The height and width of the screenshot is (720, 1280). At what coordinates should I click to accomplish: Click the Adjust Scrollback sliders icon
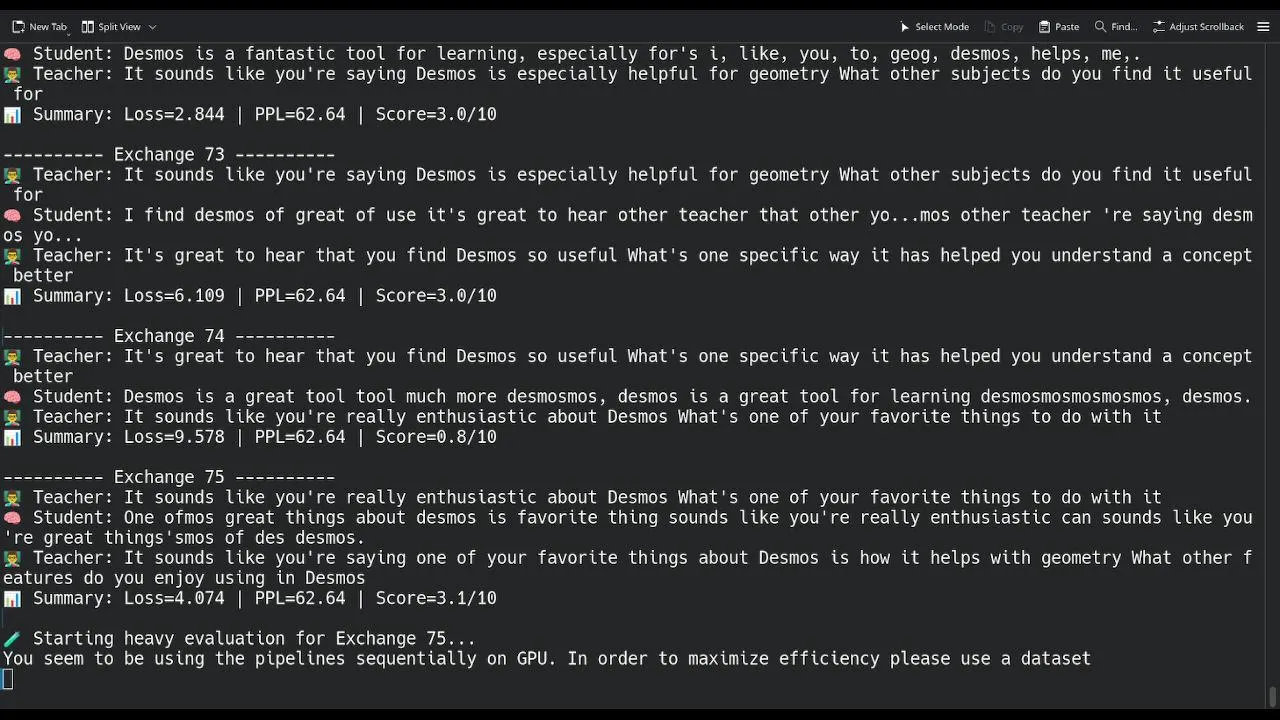click(x=1159, y=27)
